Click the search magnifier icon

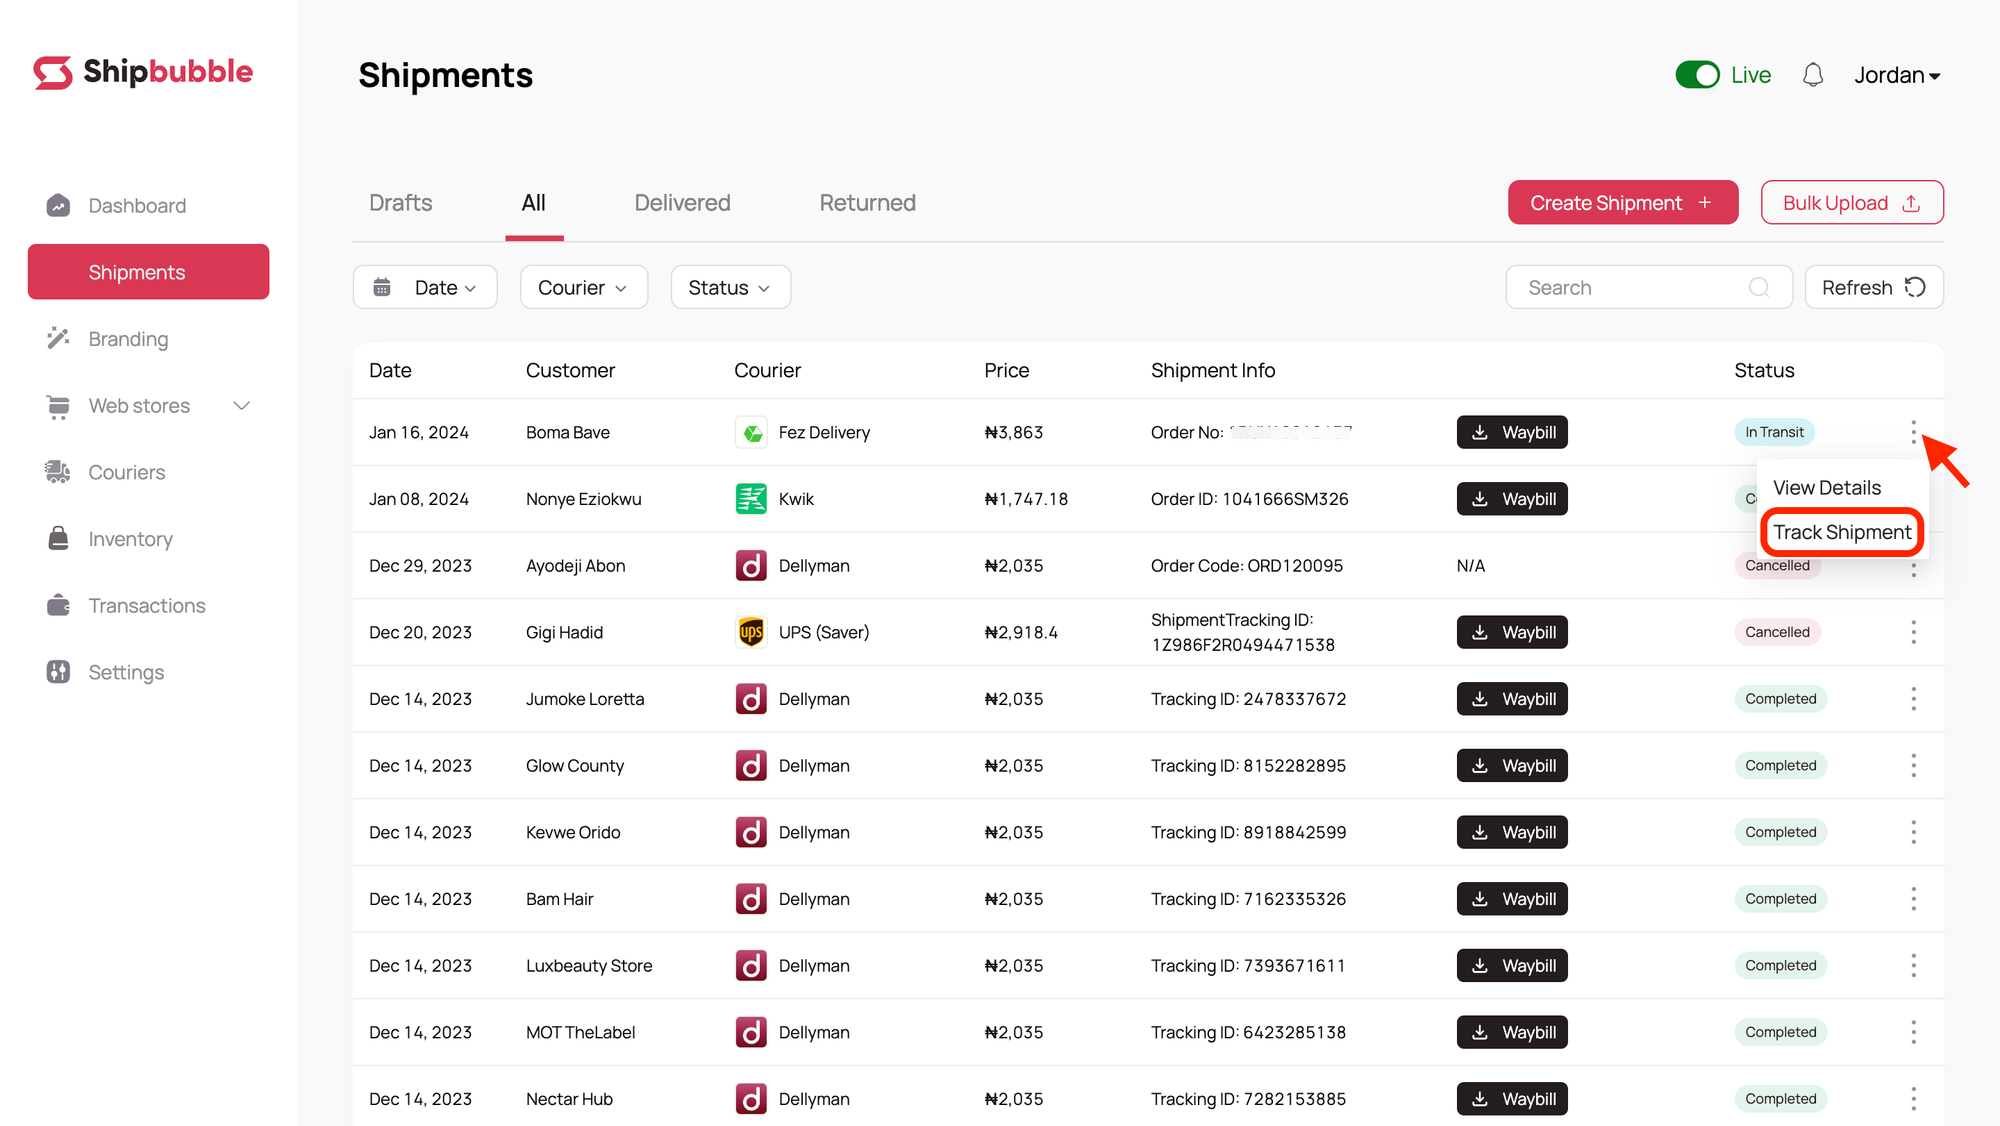(1758, 288)
